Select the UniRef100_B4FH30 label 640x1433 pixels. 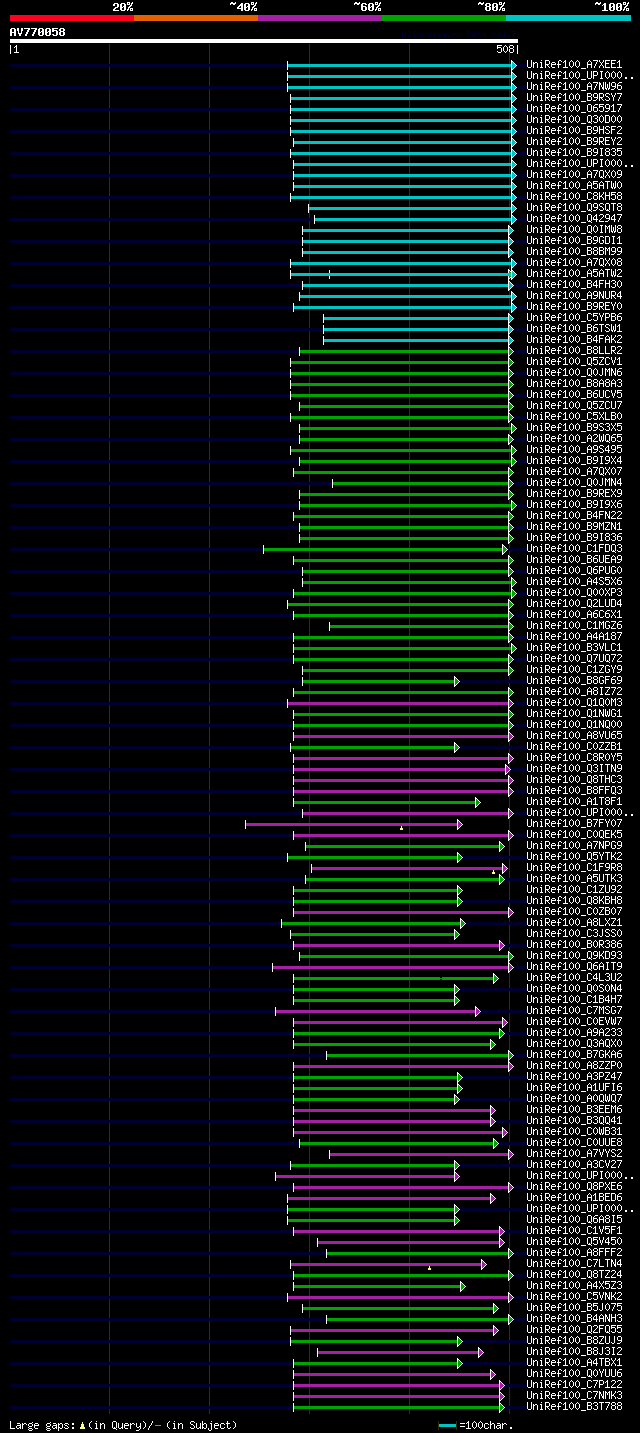(x=575, y=284)
